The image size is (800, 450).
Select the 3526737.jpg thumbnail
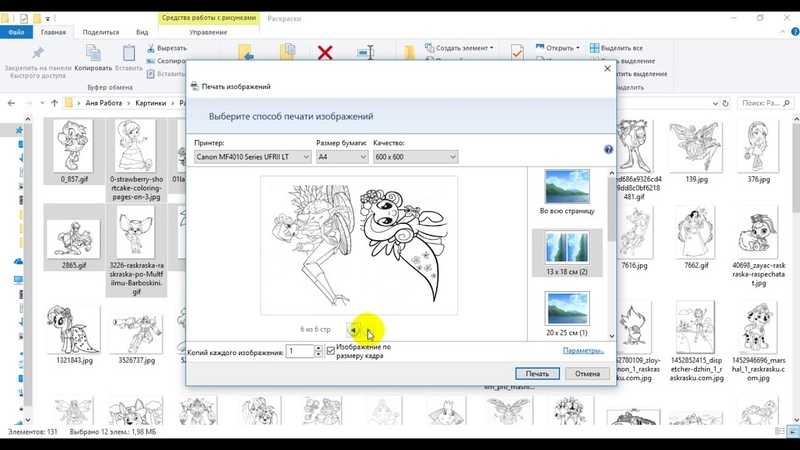point(136,334)
